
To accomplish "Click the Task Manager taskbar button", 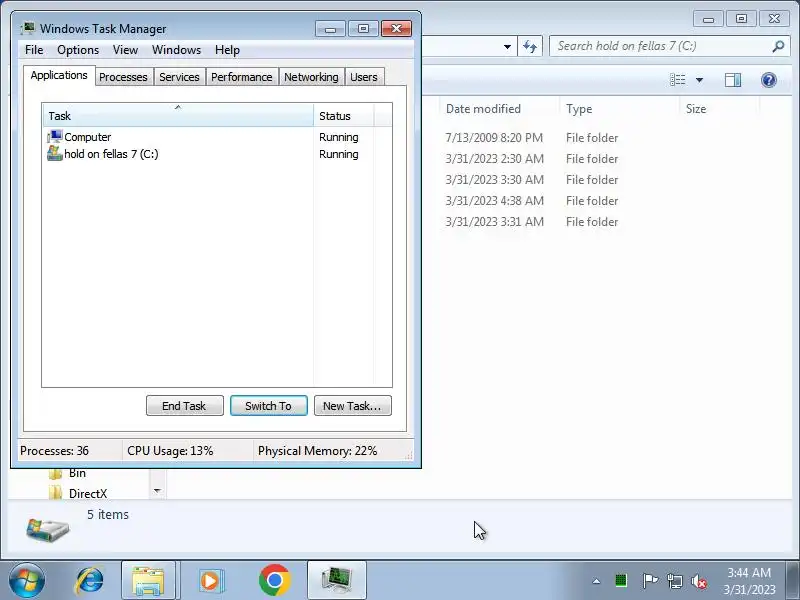I will pos(337,581).
